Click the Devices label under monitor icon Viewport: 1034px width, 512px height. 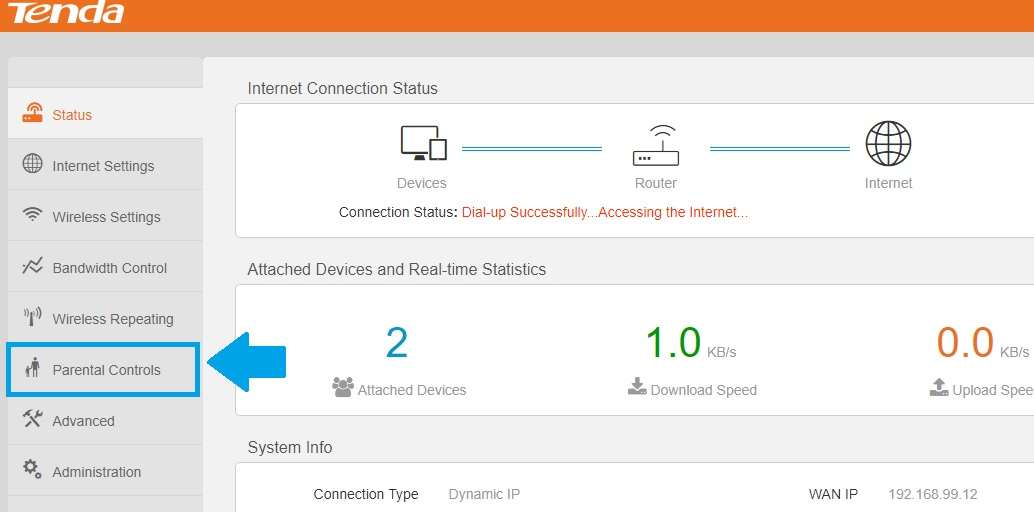[422, 183]
